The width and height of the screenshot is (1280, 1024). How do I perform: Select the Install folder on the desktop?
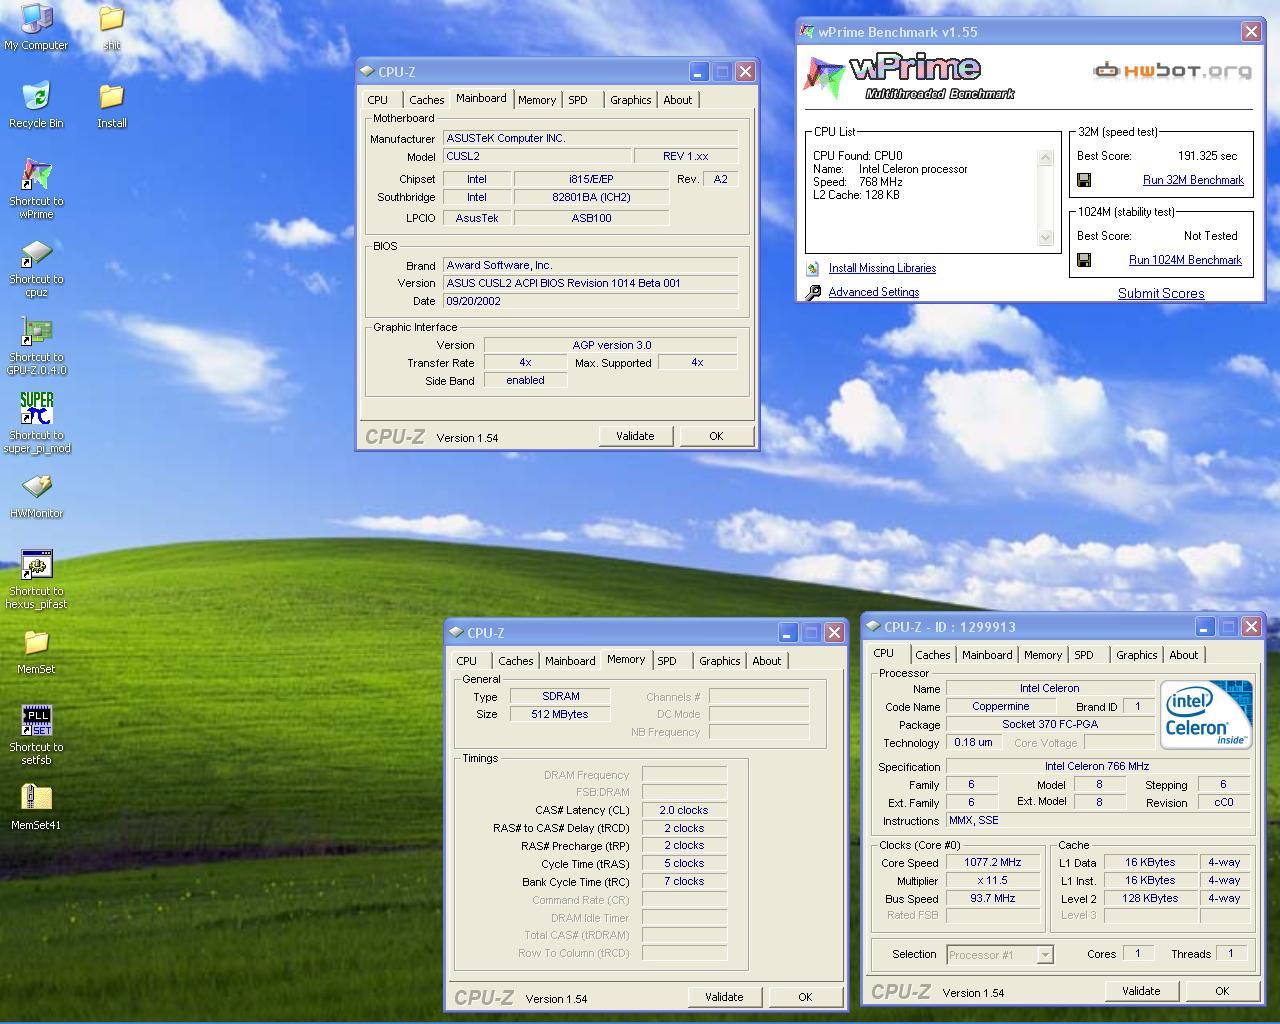(x=112, y=105)
